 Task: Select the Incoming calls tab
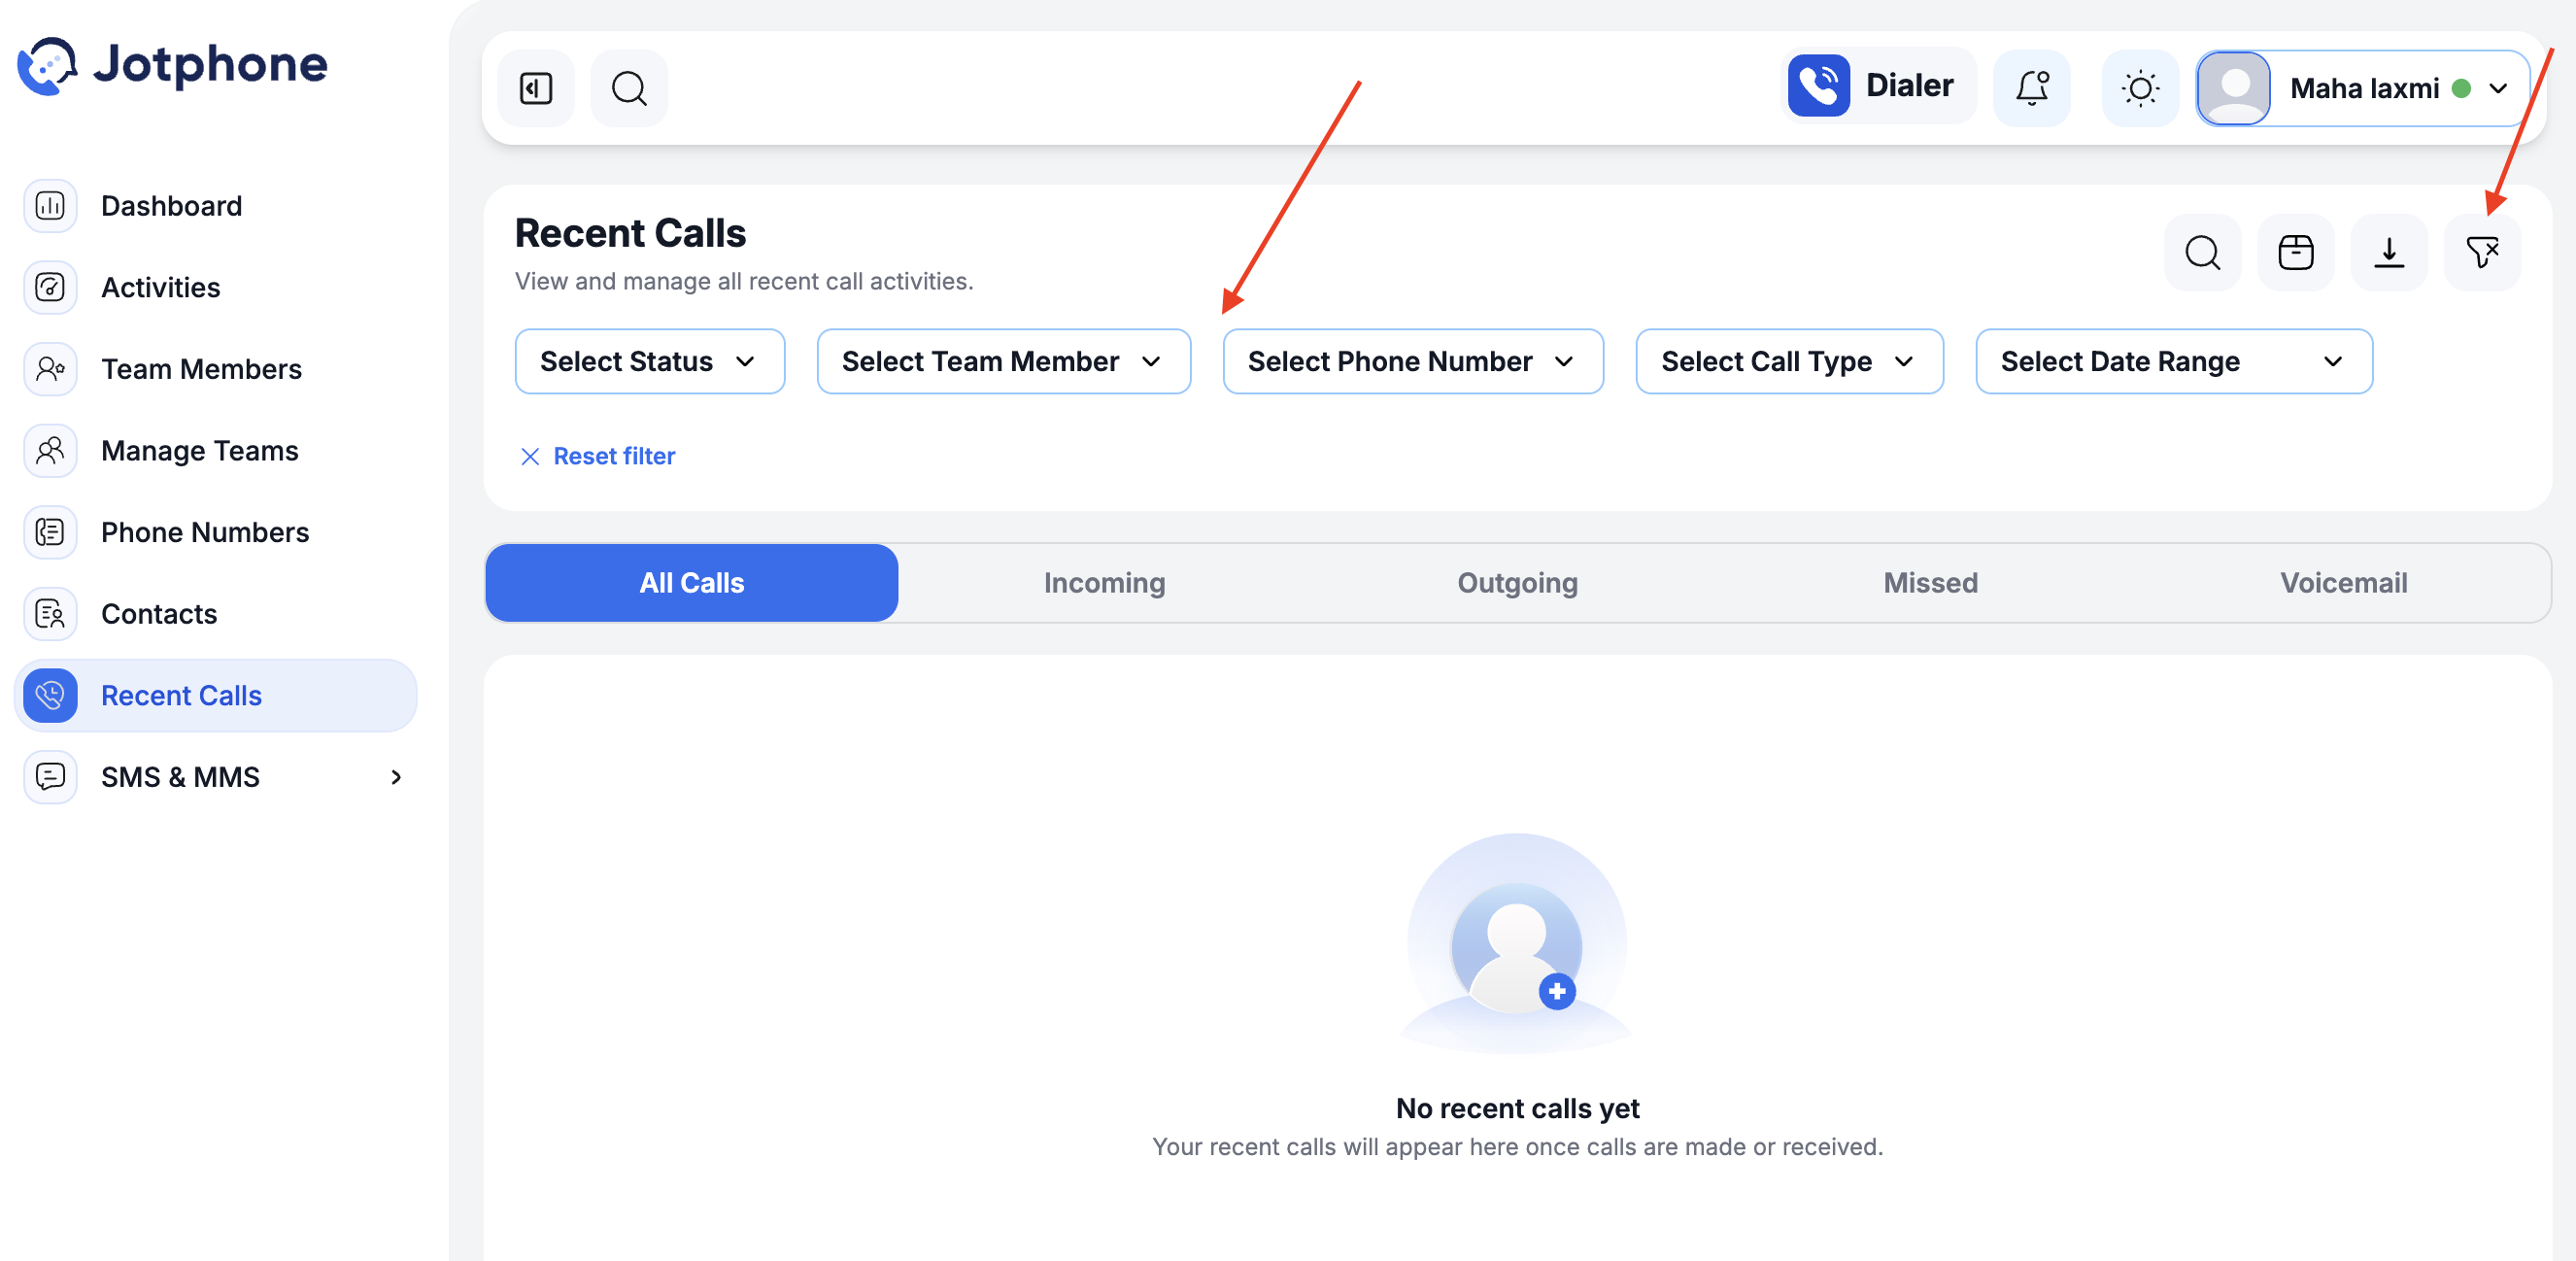pos(1104,583)
